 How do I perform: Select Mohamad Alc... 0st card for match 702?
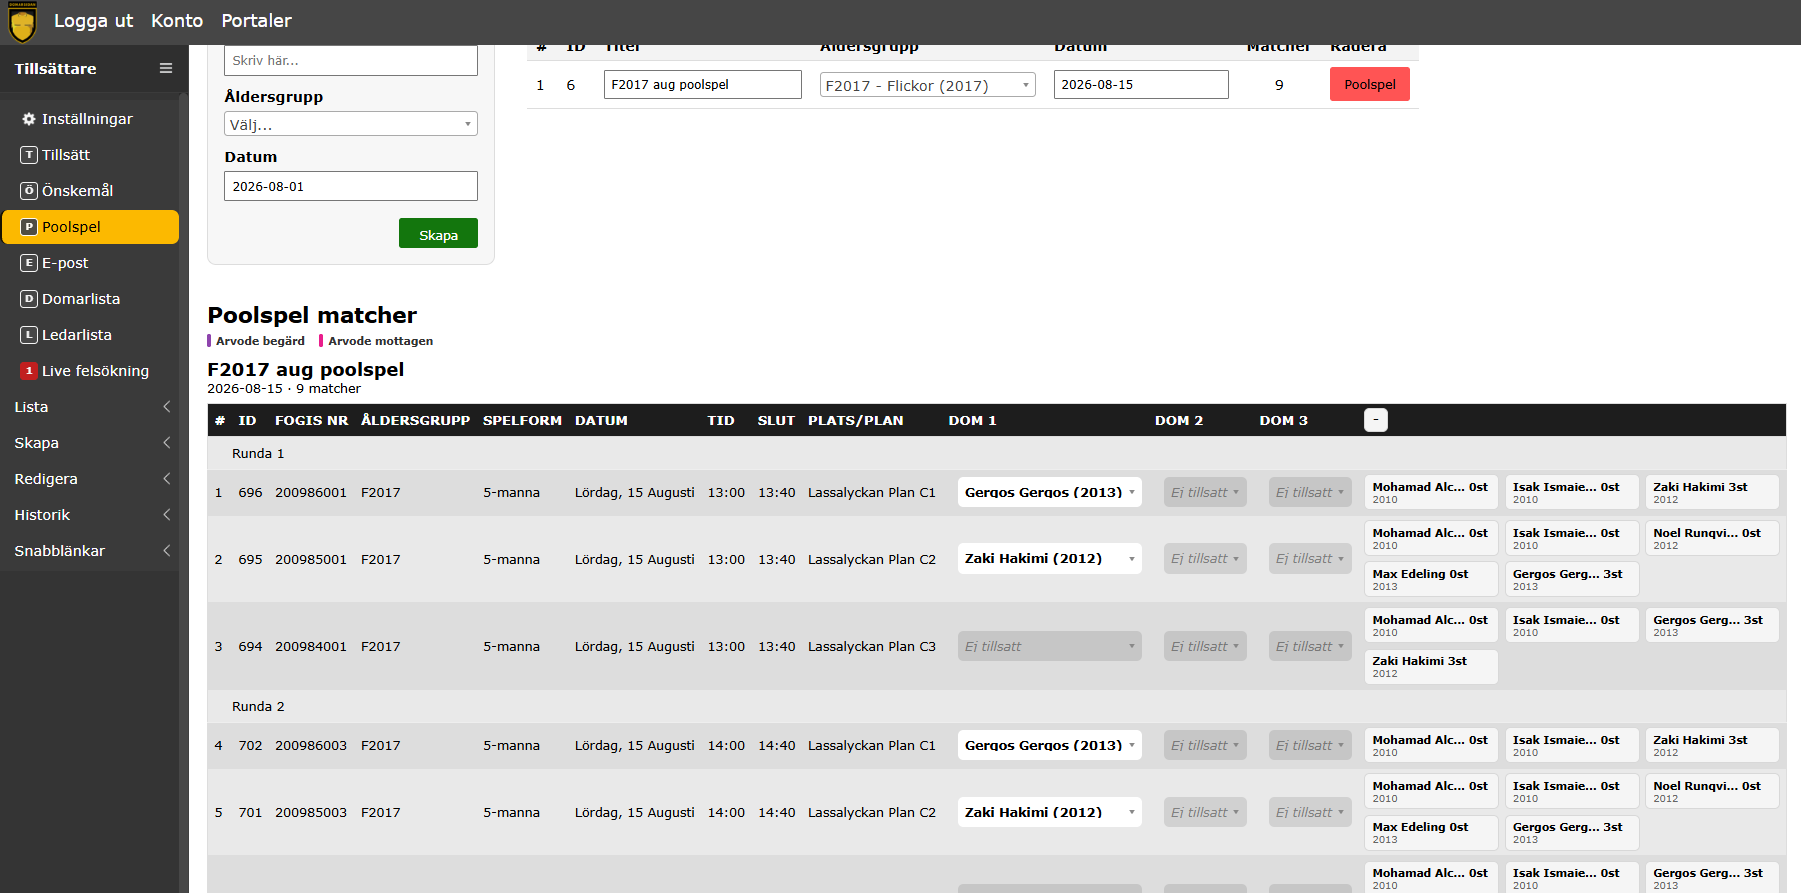click(1432, 745)
